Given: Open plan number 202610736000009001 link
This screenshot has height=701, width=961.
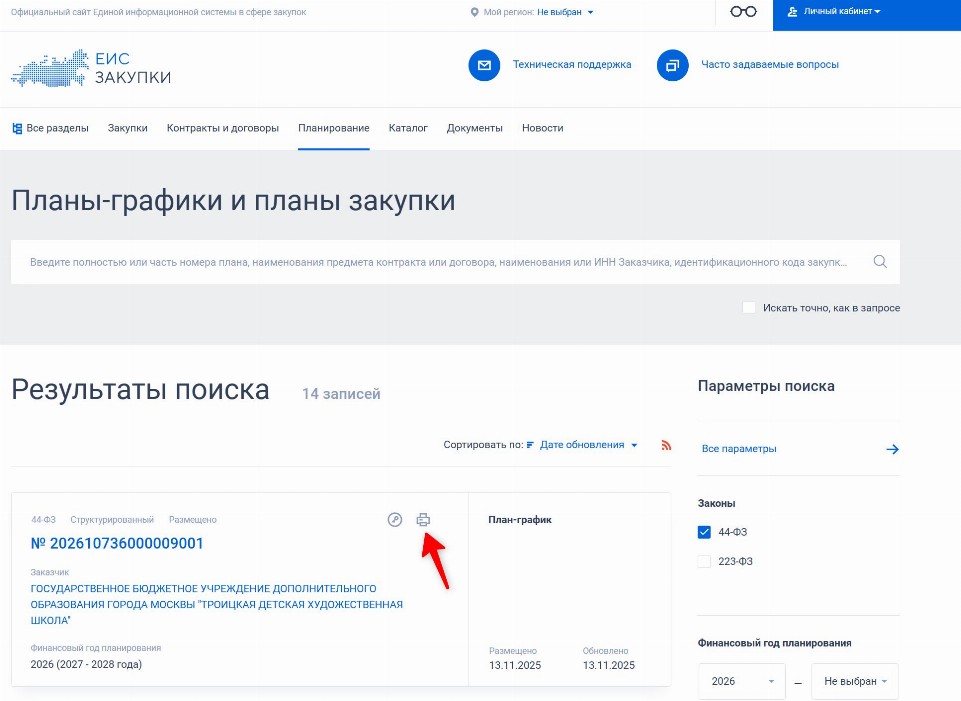Looking at the screenshot, I should [117, 544].
